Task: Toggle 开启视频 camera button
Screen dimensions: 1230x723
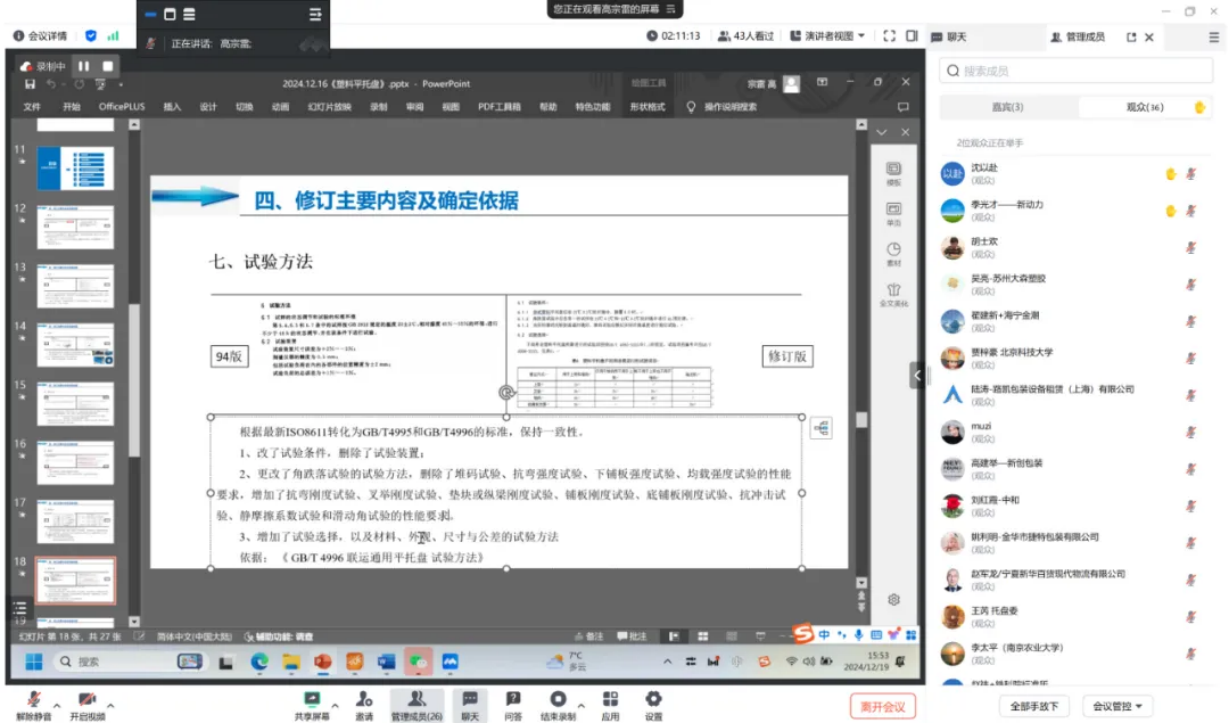Action: [87, 699]
